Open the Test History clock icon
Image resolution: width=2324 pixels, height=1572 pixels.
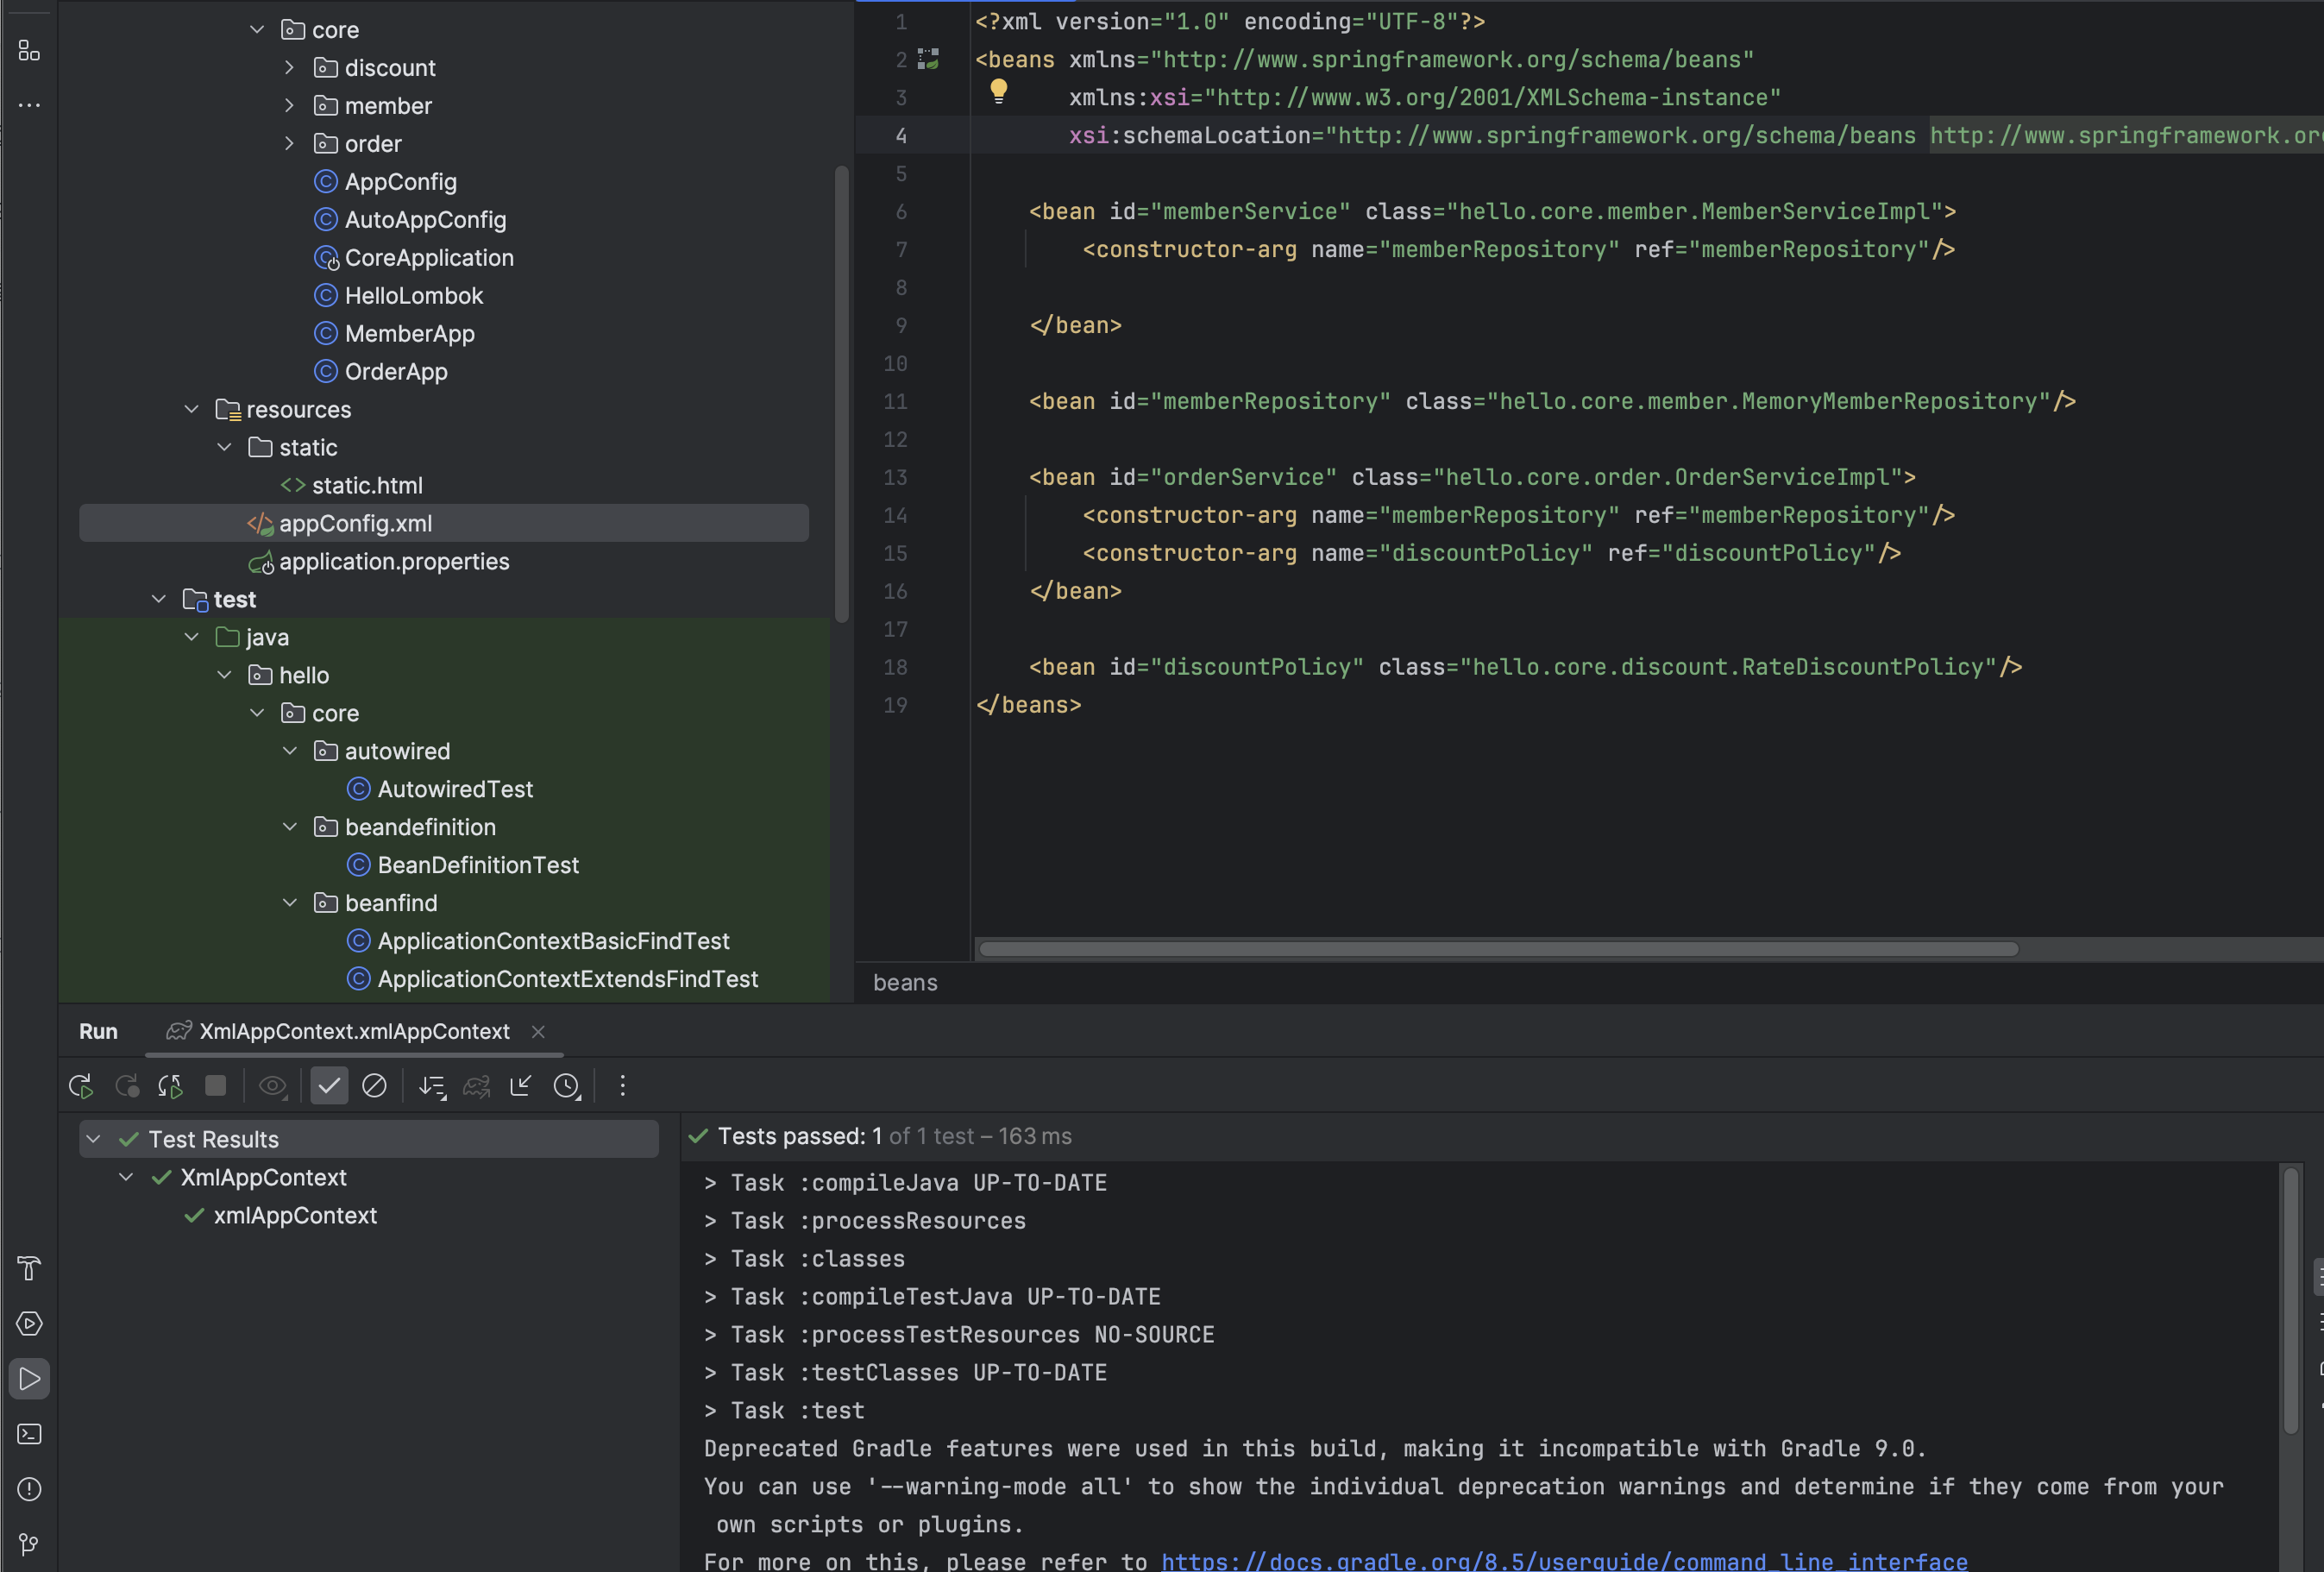tap(567, 1086)
